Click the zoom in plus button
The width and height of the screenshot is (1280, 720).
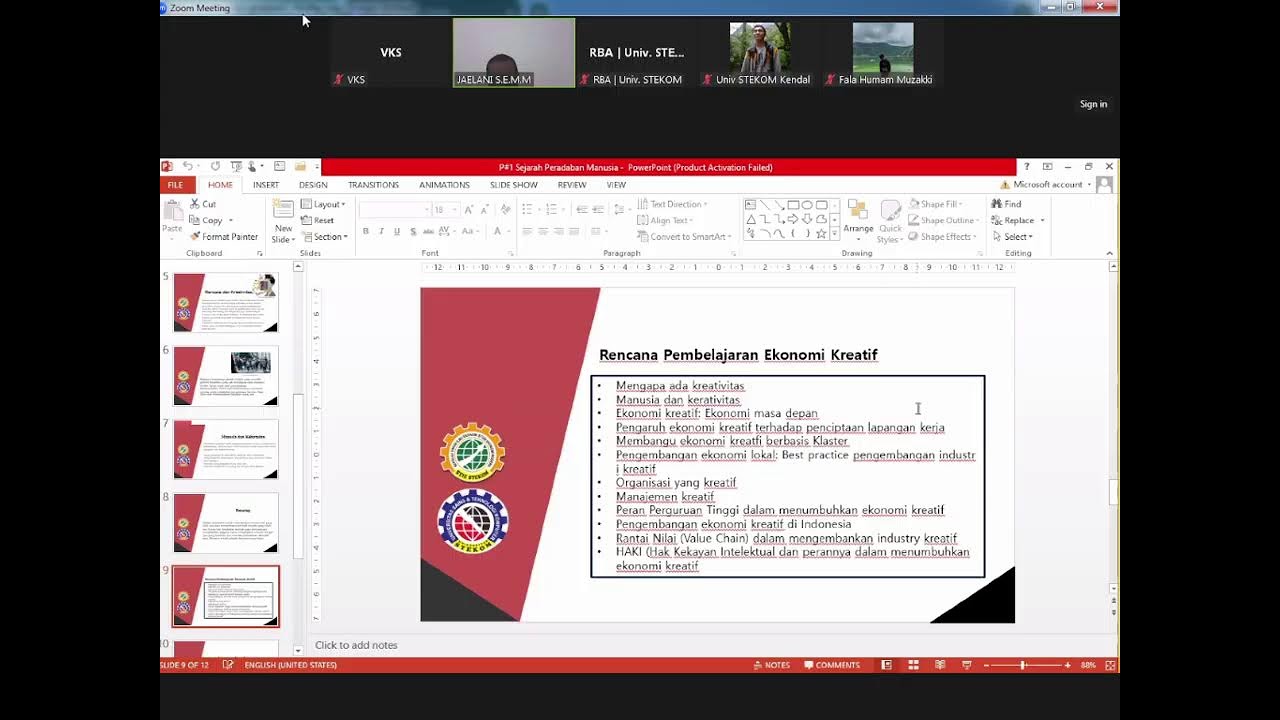click(x=1067, y=665)
